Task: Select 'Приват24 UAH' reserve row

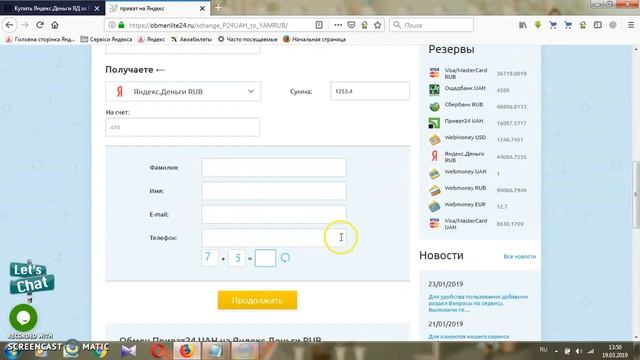Action: point(479,122)
